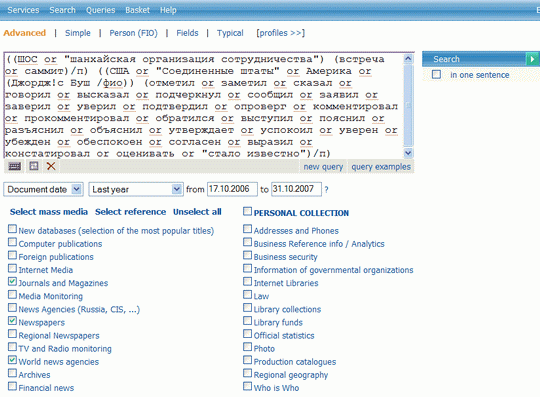The image size is (540, 397).
Task: Open the Law category link
Action: pos(261,296)
